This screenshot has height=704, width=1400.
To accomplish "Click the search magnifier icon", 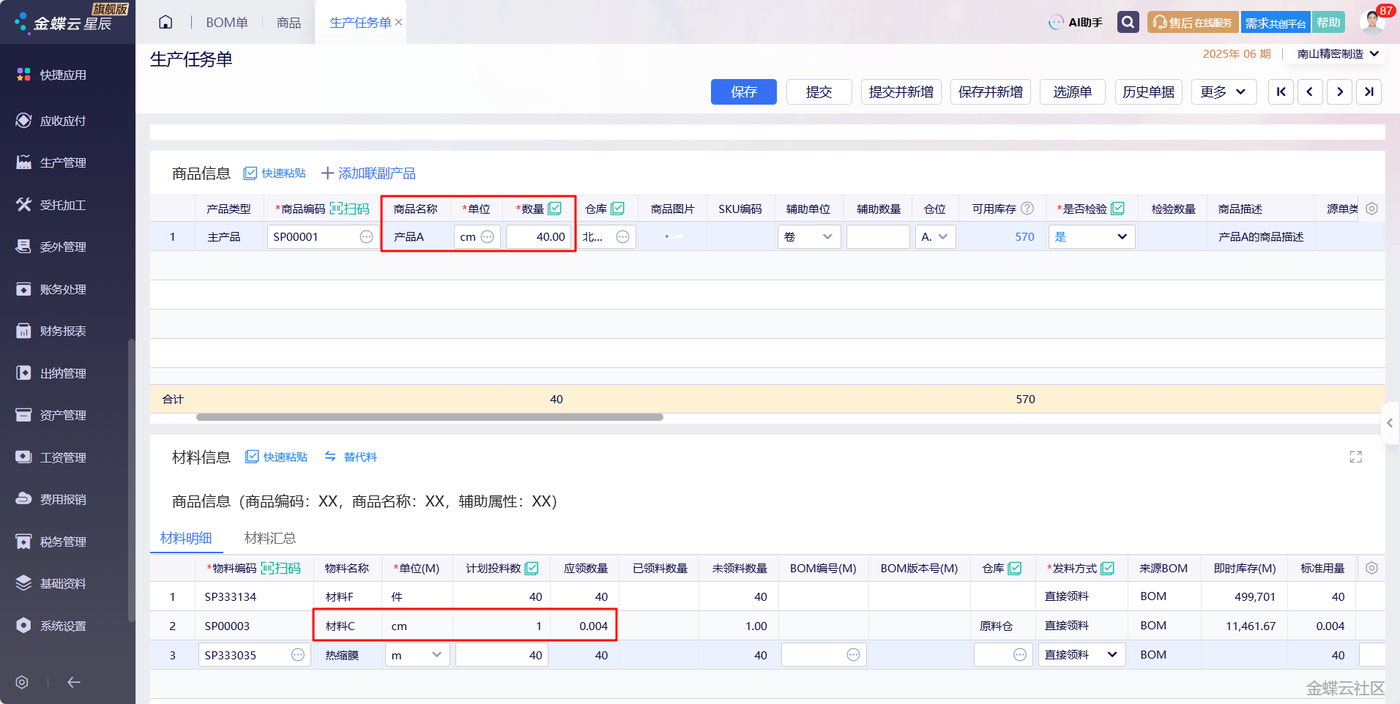I will 1128,22.
